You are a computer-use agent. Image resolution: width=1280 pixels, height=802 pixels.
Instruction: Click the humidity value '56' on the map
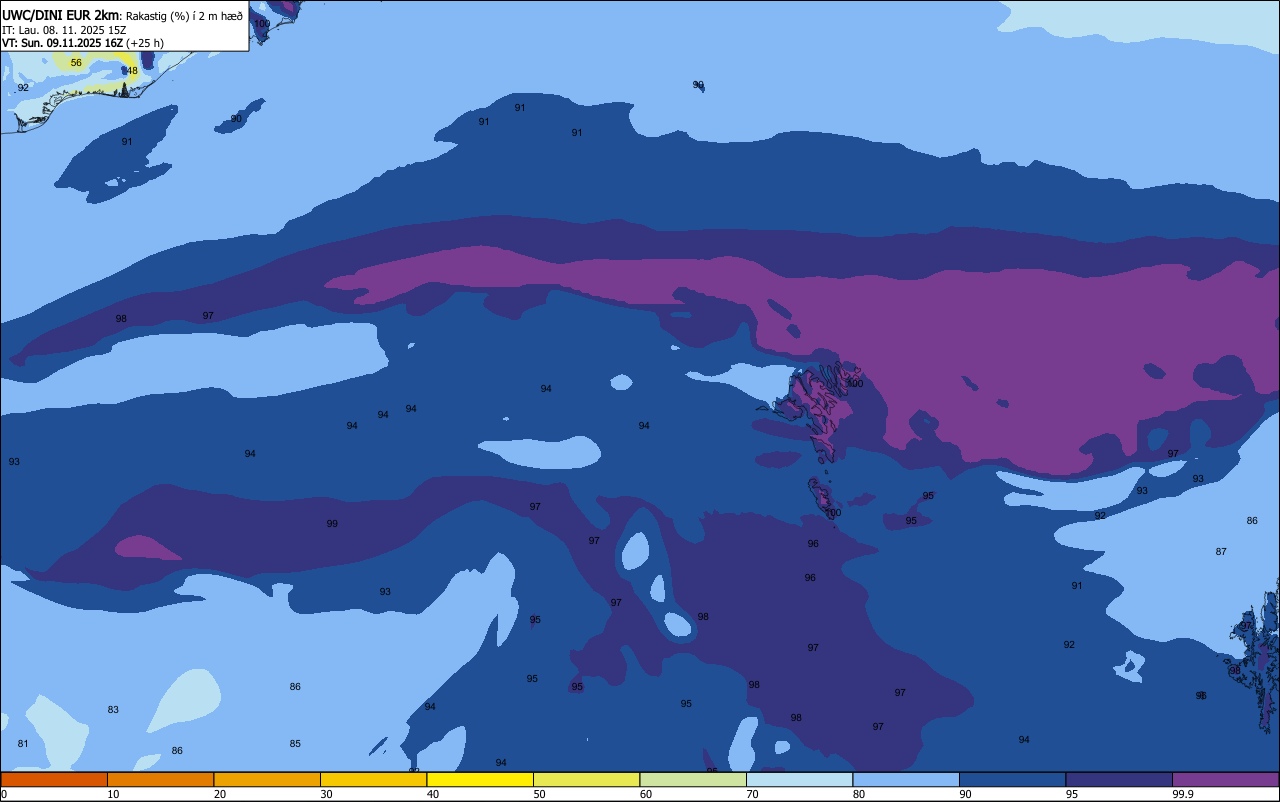(x=76, y=62)
